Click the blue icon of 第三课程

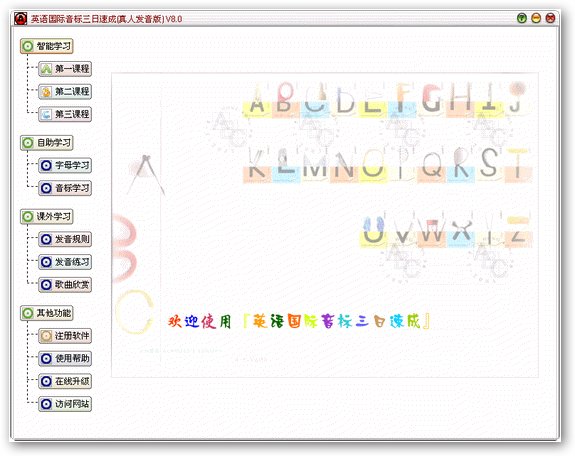(x=46, y=114)
